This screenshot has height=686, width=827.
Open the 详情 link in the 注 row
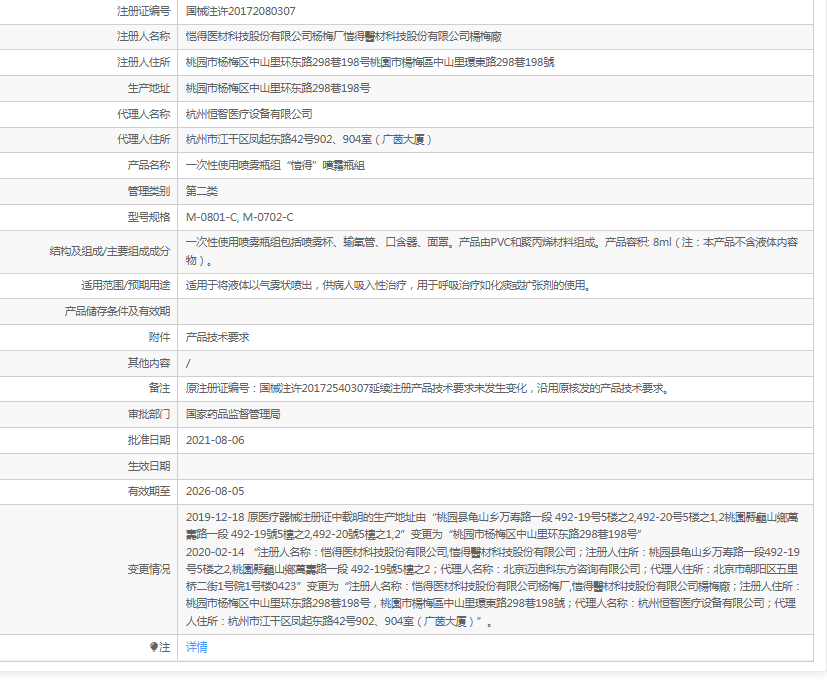pos(196,647)
